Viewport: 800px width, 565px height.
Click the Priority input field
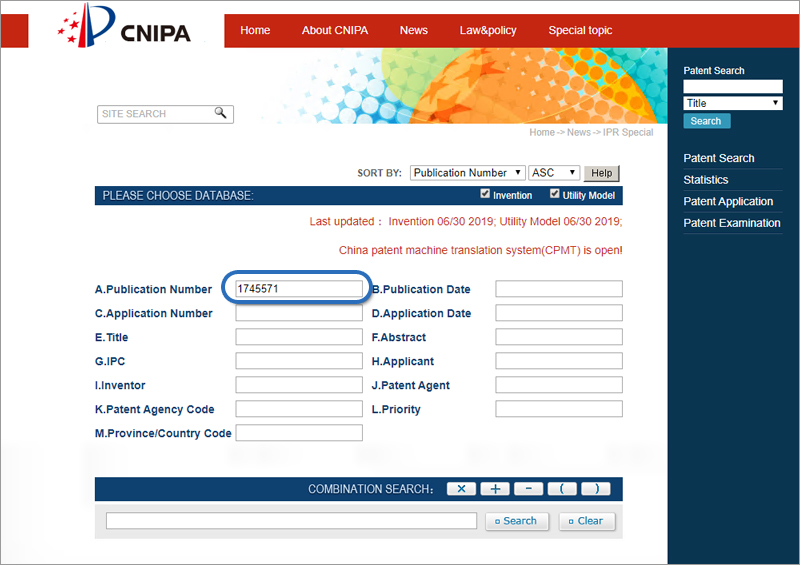[559, 409]
